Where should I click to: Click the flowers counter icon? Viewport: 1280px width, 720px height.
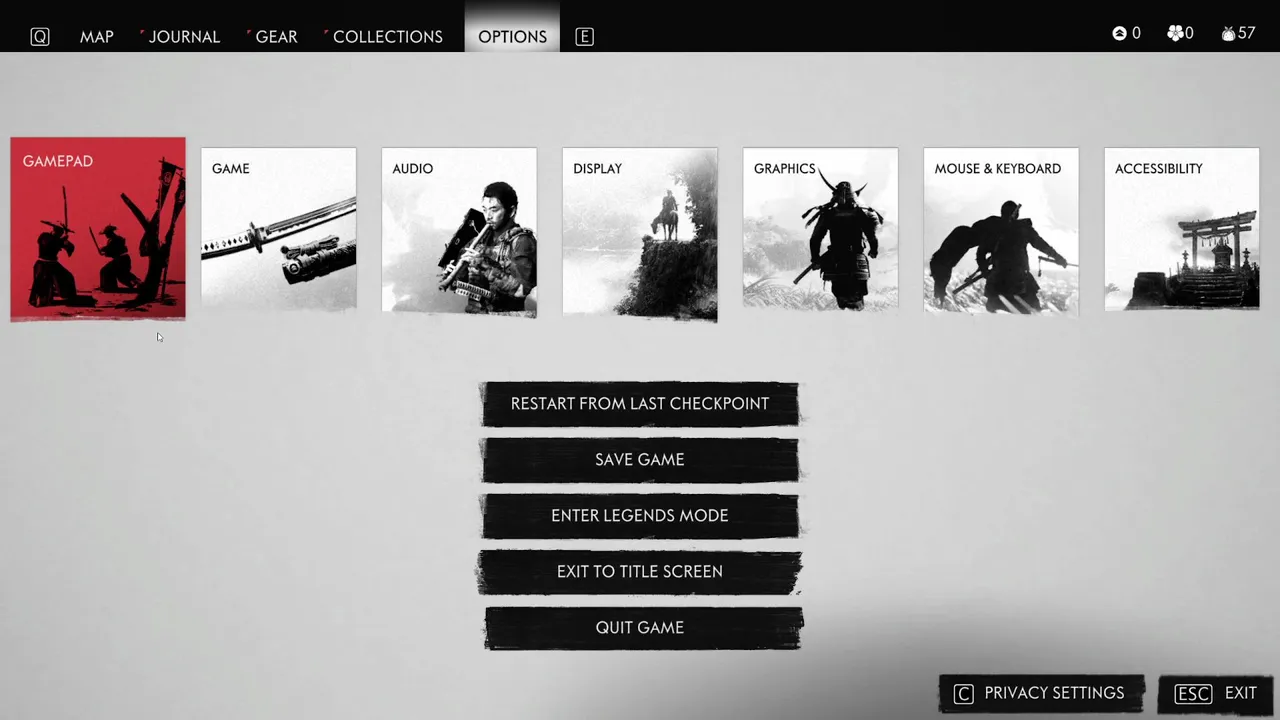click(1175, 34)
